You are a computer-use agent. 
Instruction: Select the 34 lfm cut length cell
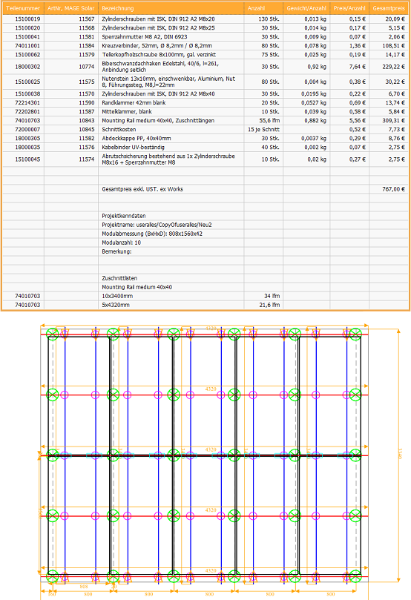(264, 296)
